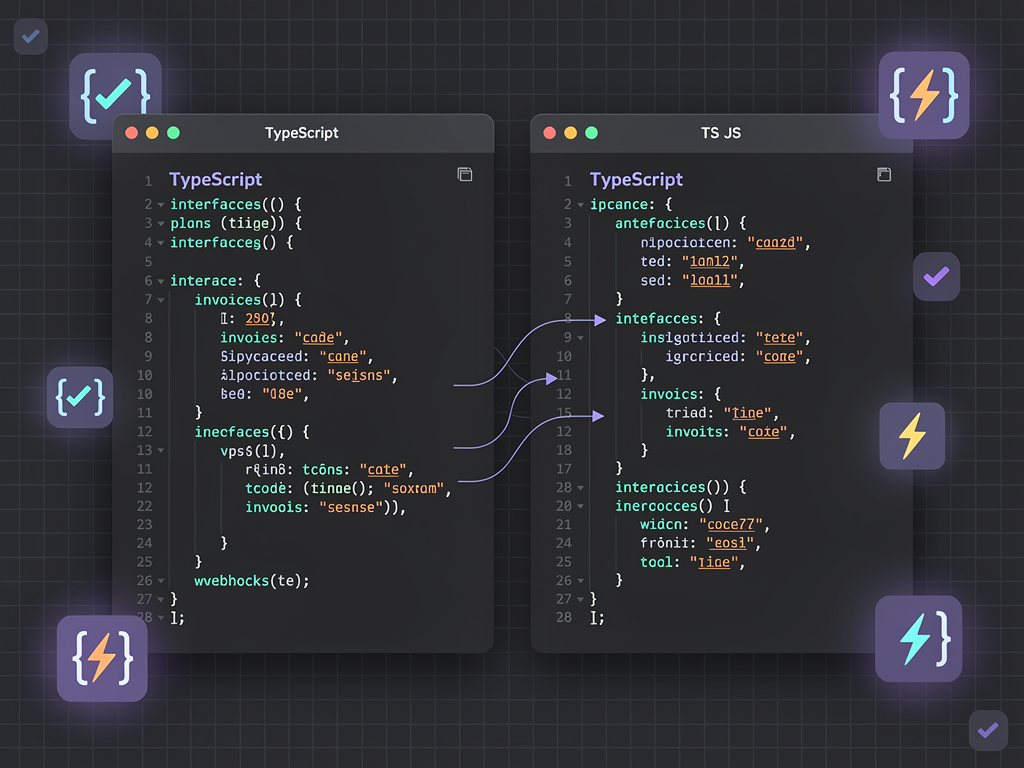
Task: Click the braces orange lightning tile above TS JS window
Action: click(x=923, y=95)
